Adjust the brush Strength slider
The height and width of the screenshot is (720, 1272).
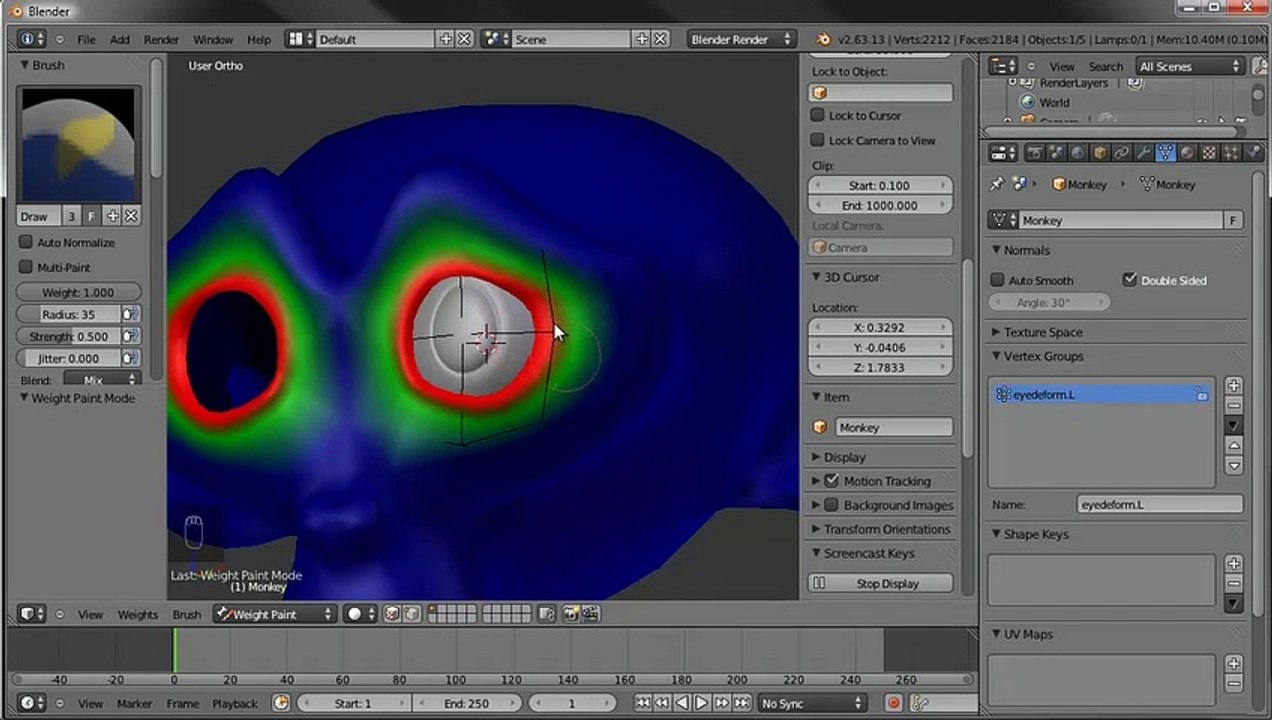(69, 336)
